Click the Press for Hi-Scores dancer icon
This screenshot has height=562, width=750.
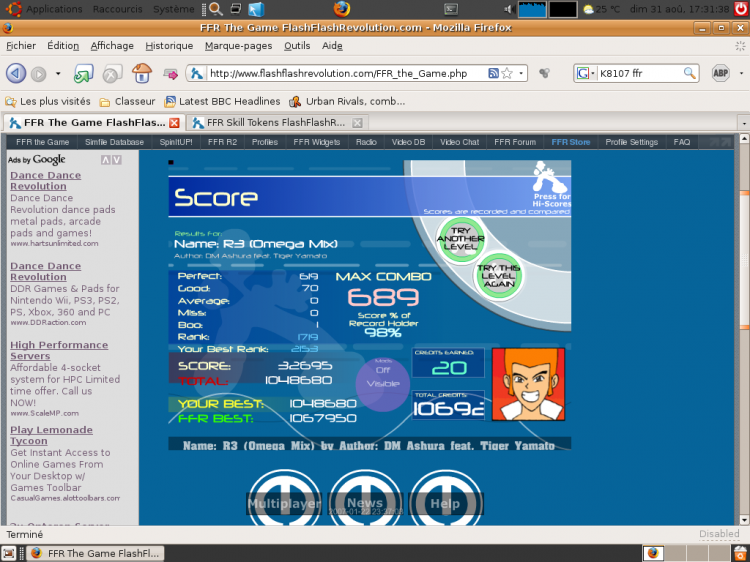click(x=551, y=184)
